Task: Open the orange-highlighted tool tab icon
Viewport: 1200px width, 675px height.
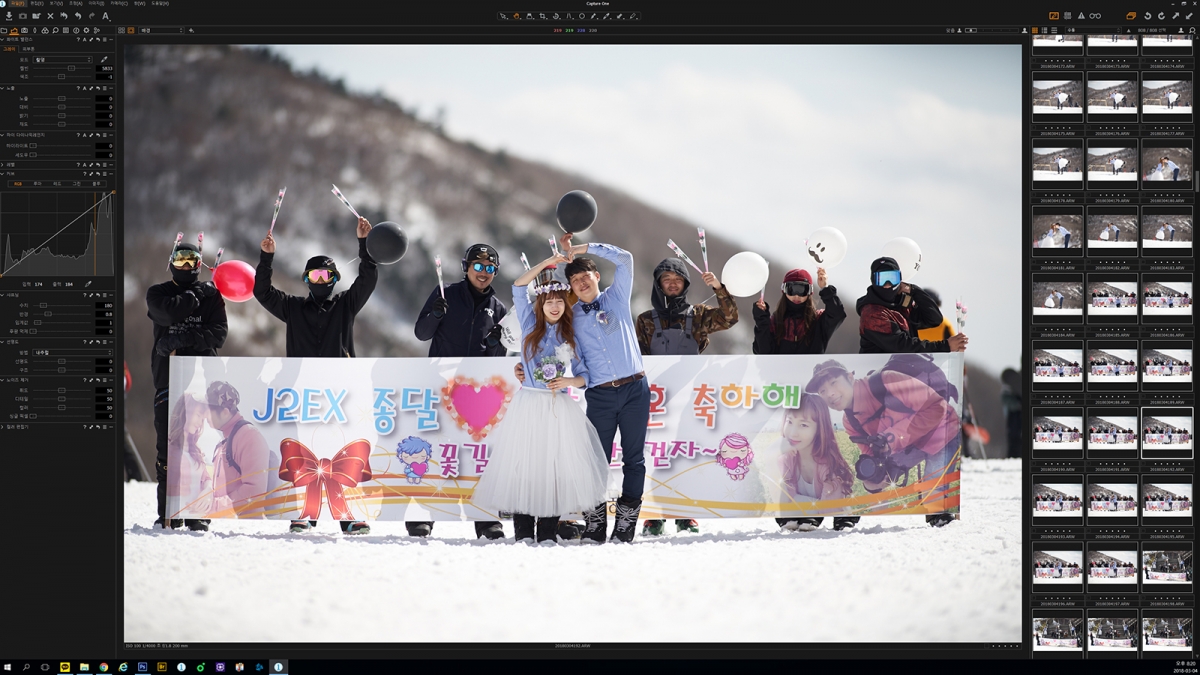Action: (x=14, y=30)
